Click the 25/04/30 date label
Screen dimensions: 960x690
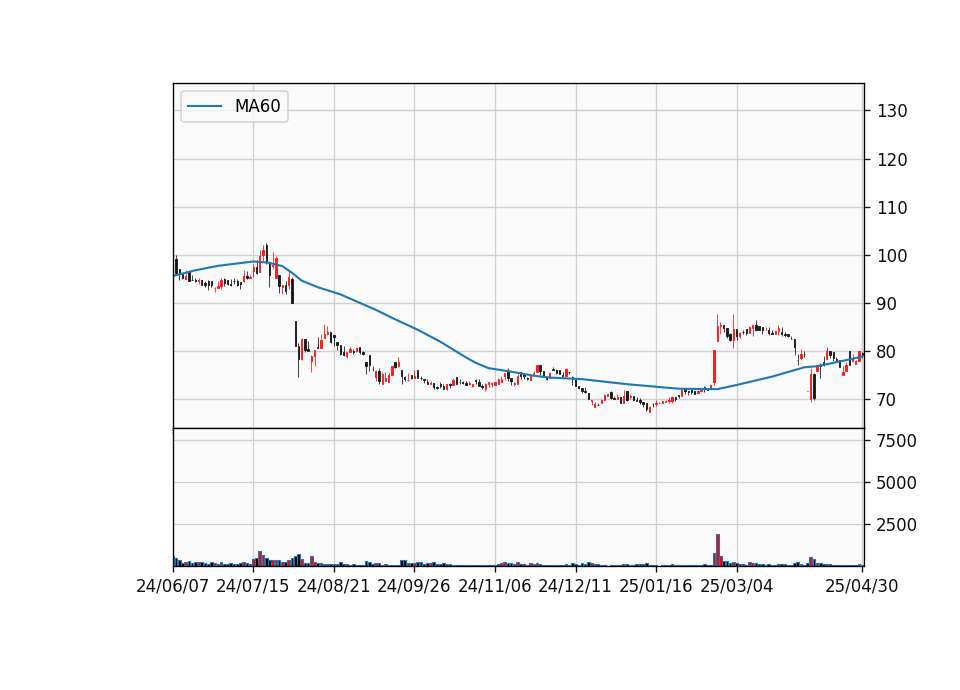pos(861,586)
